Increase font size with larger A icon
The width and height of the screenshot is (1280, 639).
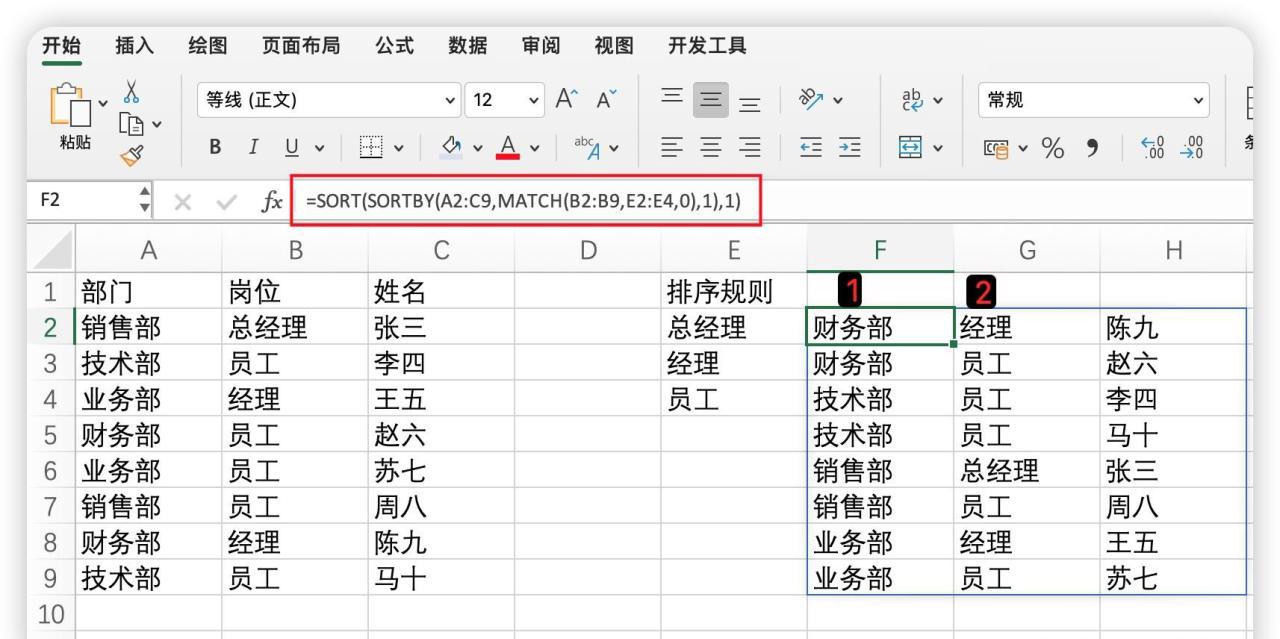click(x=567, y=99)
